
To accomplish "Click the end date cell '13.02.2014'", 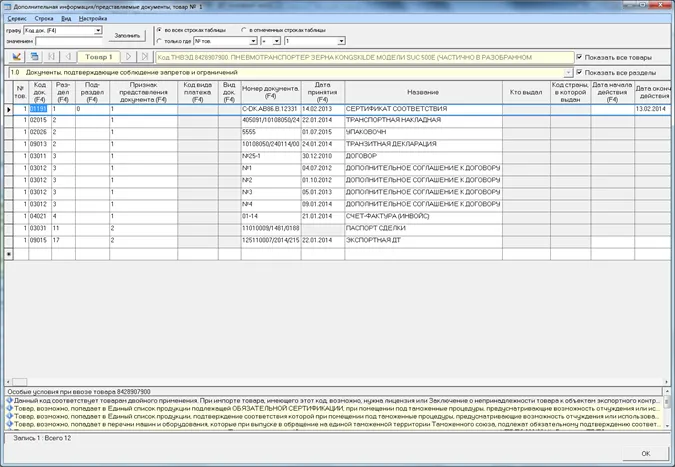I will (x=652, y=109).
